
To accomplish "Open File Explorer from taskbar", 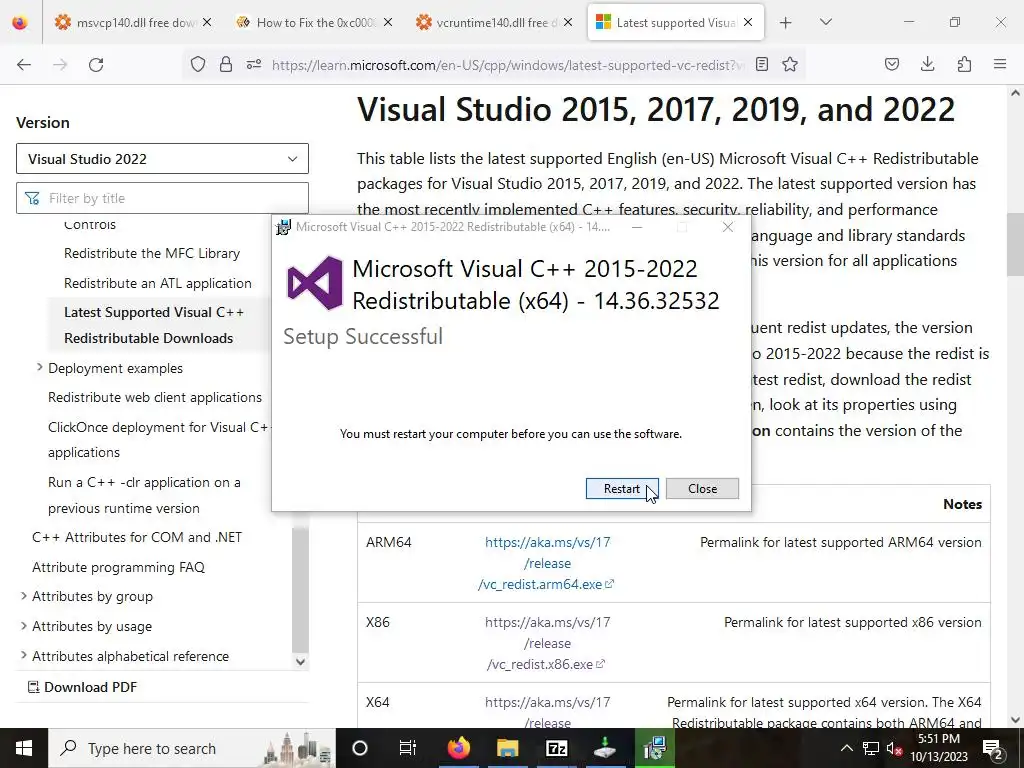I will (507, 748).
